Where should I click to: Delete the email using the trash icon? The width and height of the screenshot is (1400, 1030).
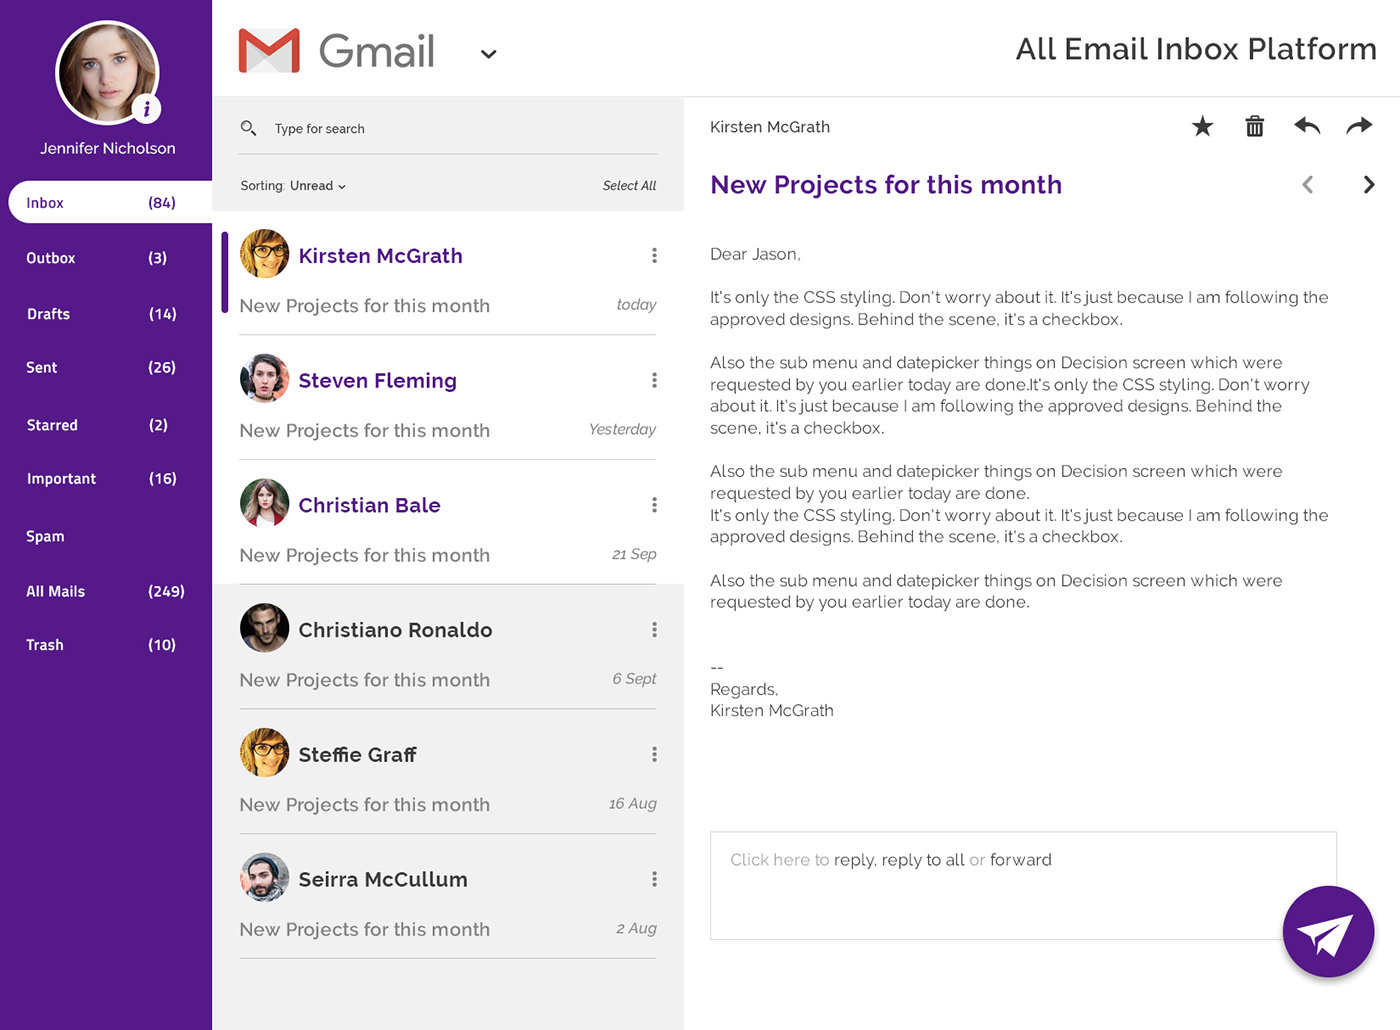coord(1254,126)
